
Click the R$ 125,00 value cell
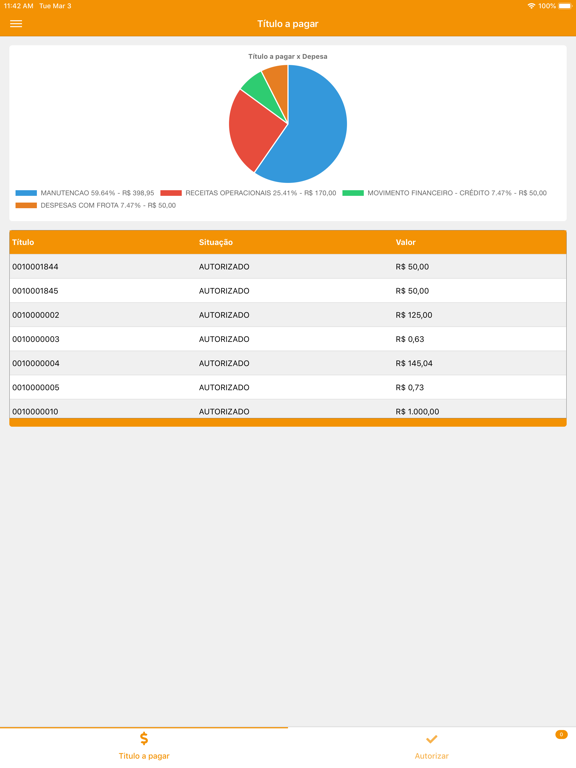point(414,315)
